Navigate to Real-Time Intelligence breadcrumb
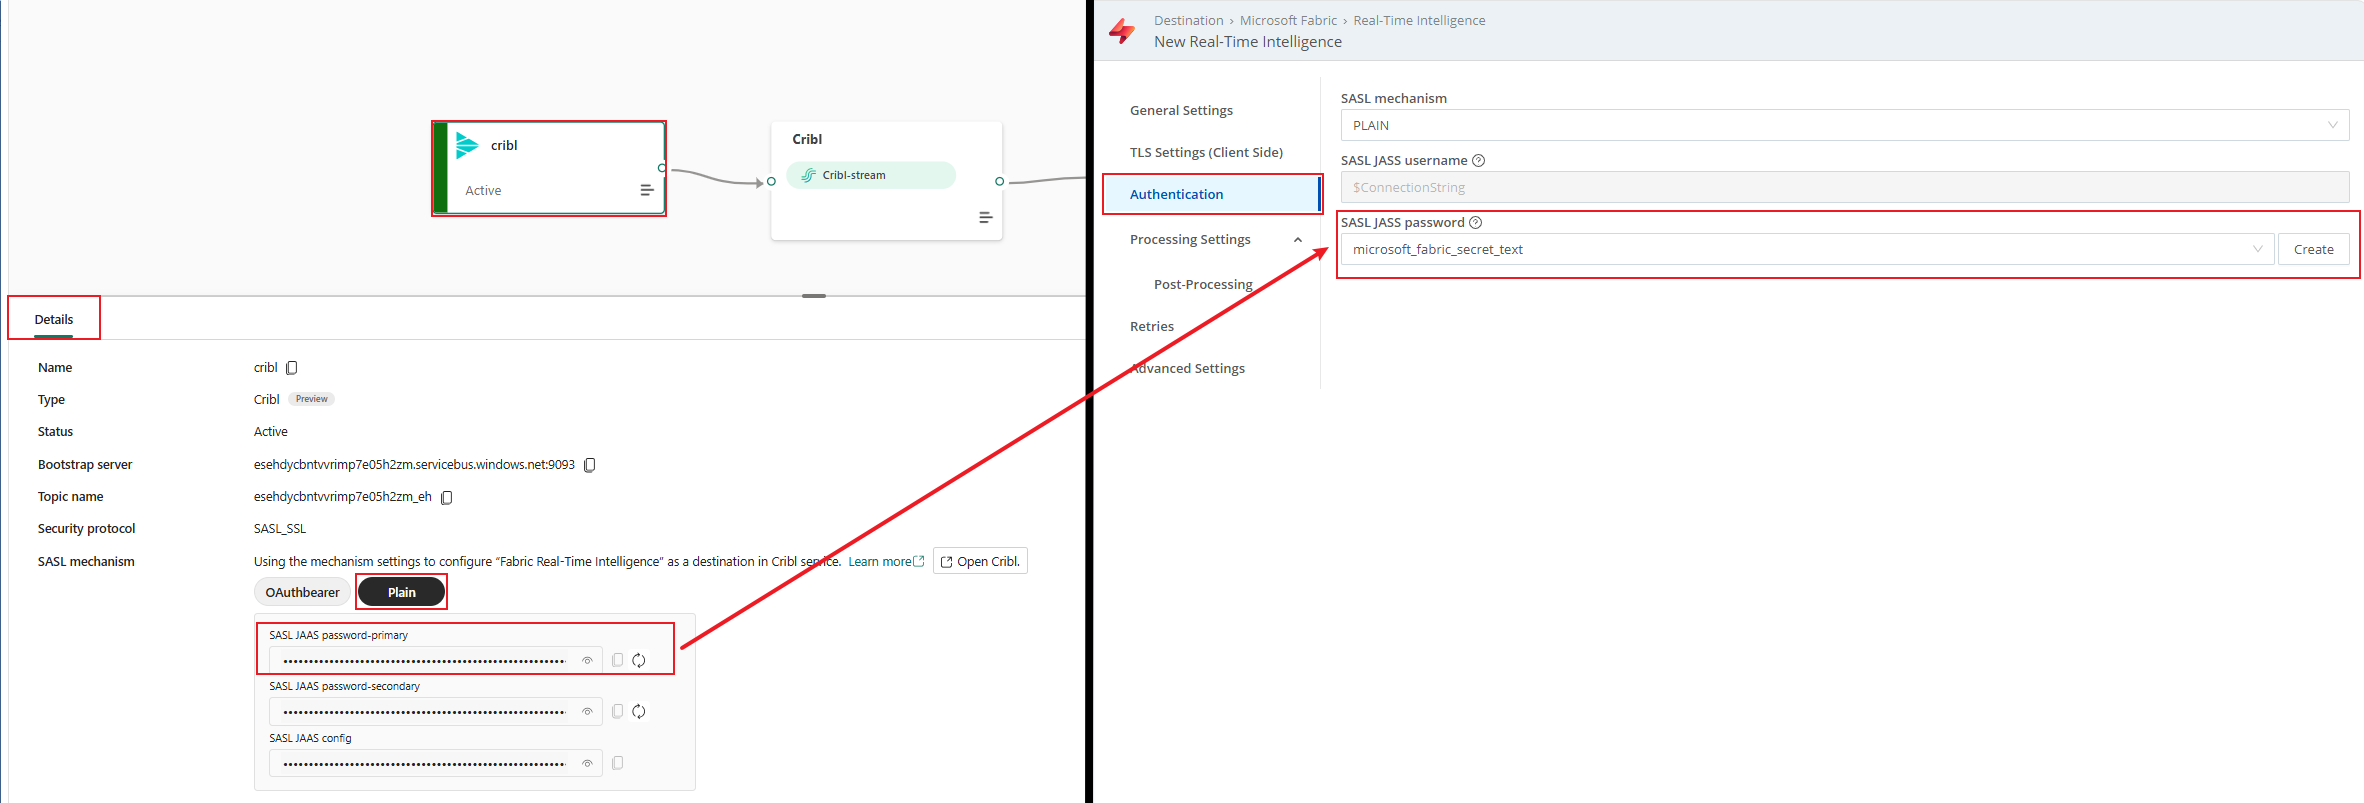The height and width of the screenshot is (803, 2364). point(1419,20)
